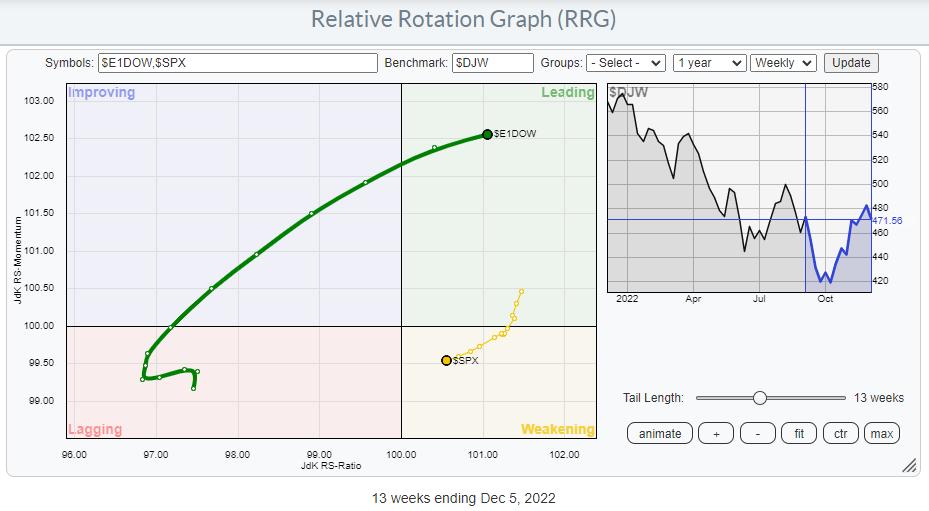Open the Weekly interval dropdown

tap(784, 63)
